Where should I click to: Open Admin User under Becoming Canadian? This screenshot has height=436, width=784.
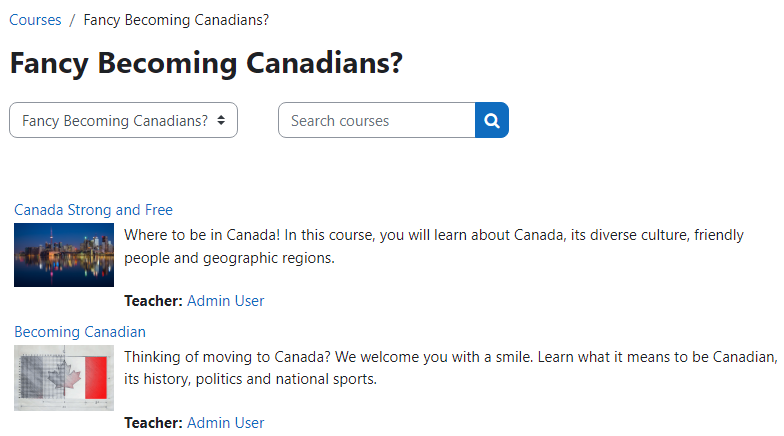226,423
